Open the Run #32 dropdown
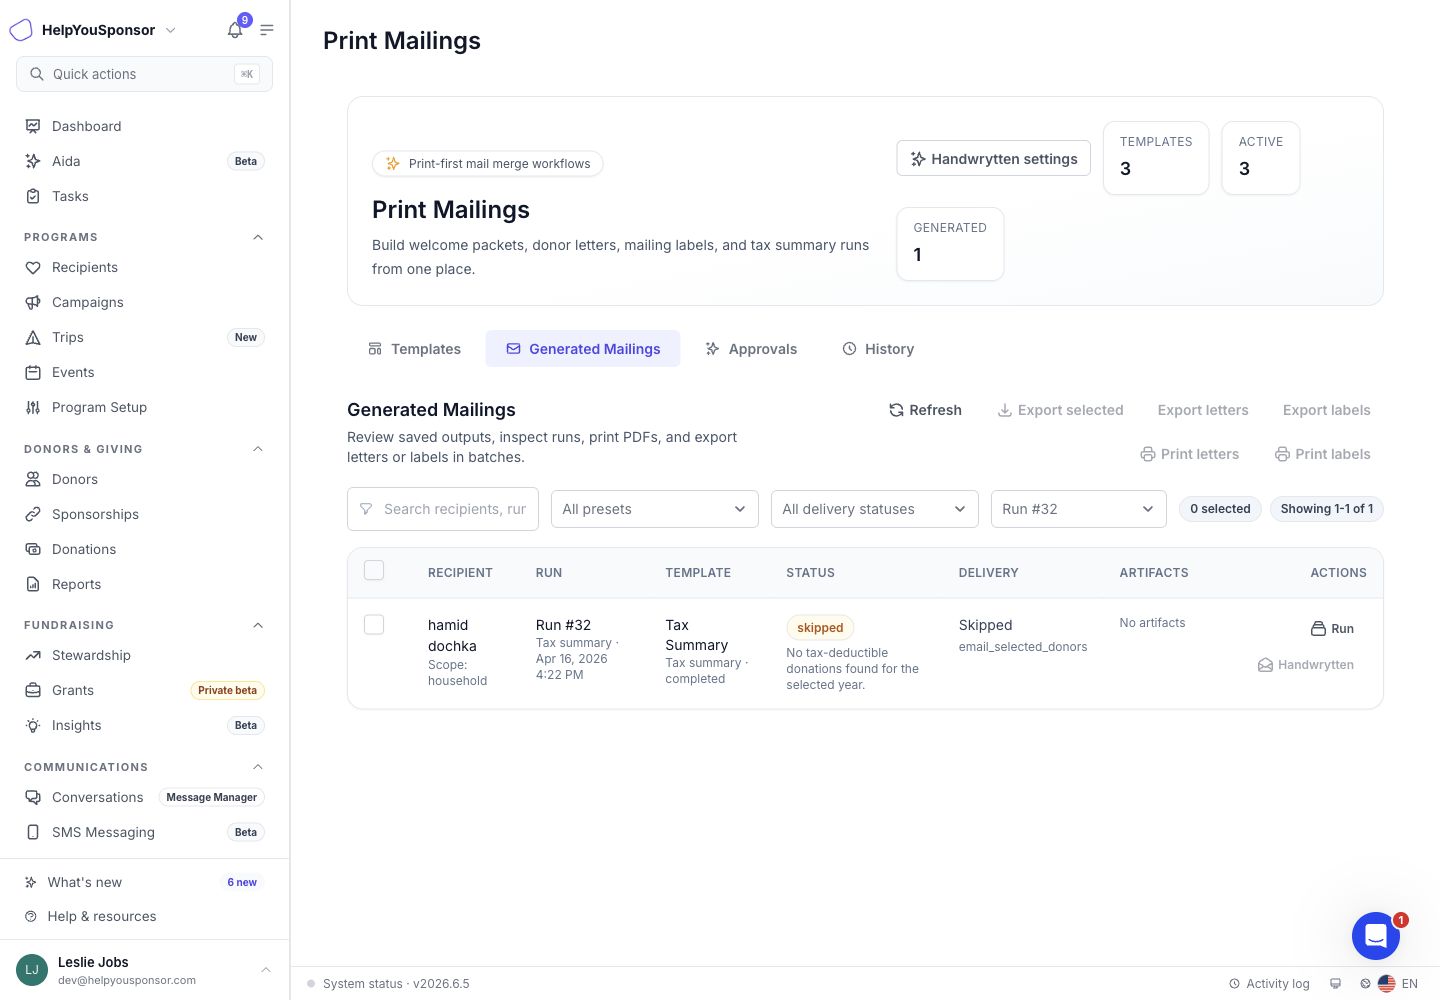The image size is (1440, 1000). point(1079,509)
